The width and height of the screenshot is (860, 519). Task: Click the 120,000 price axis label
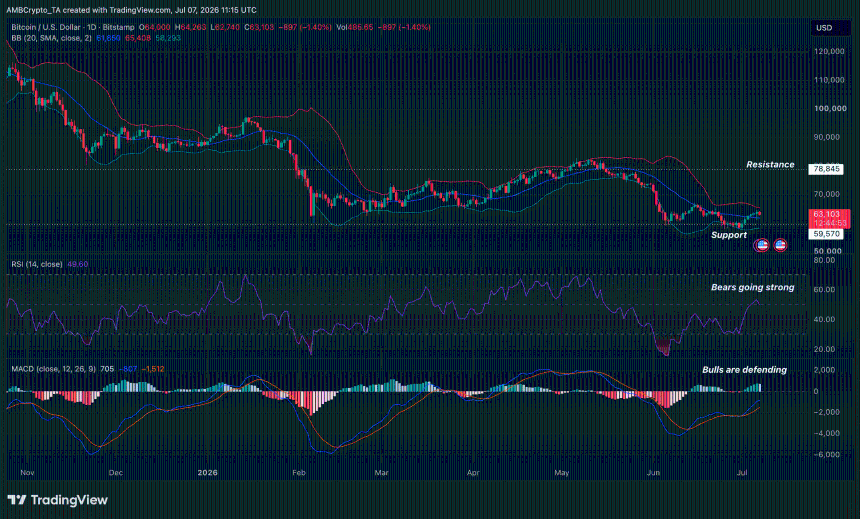pos(829,51)
